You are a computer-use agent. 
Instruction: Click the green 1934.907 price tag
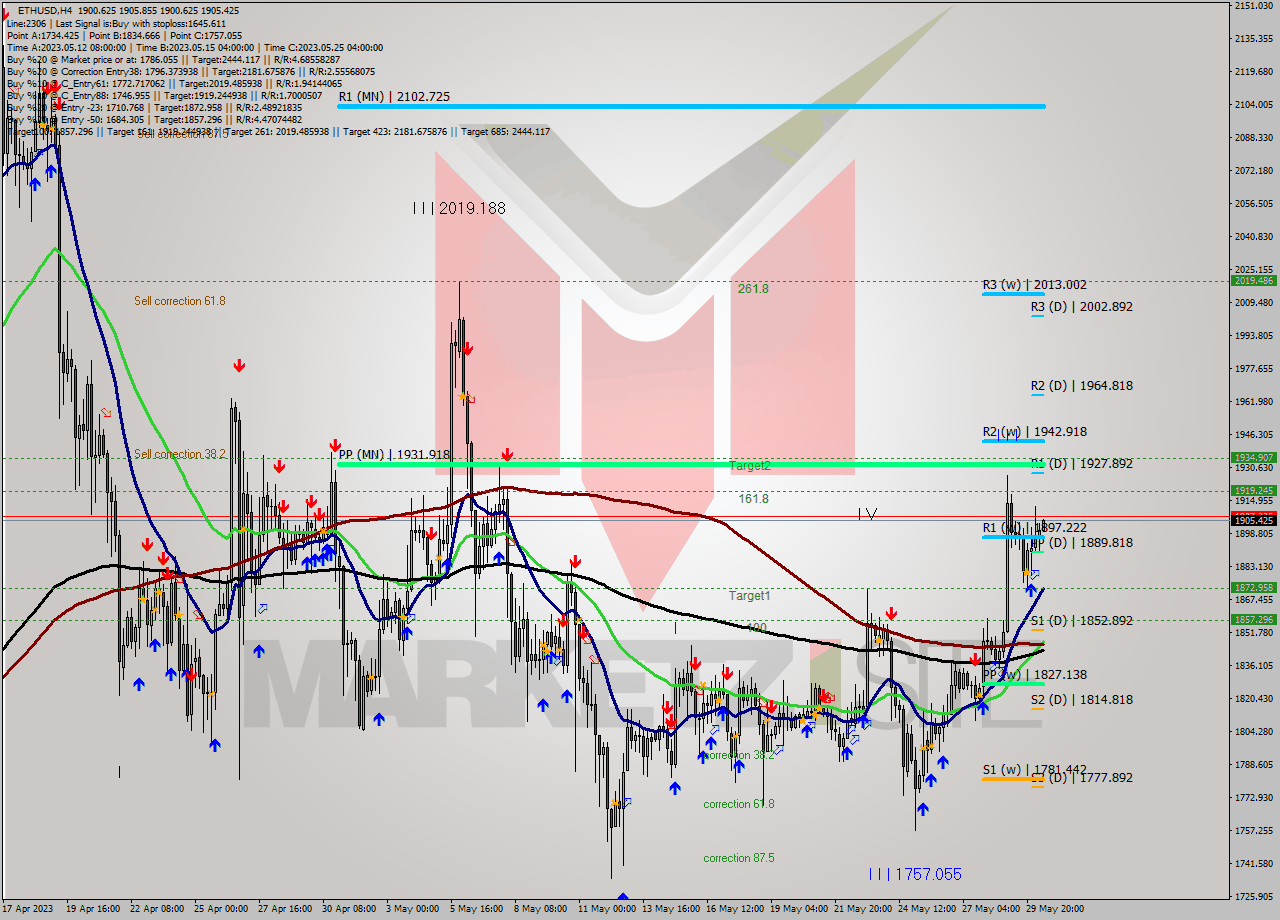coord(1253,457)
